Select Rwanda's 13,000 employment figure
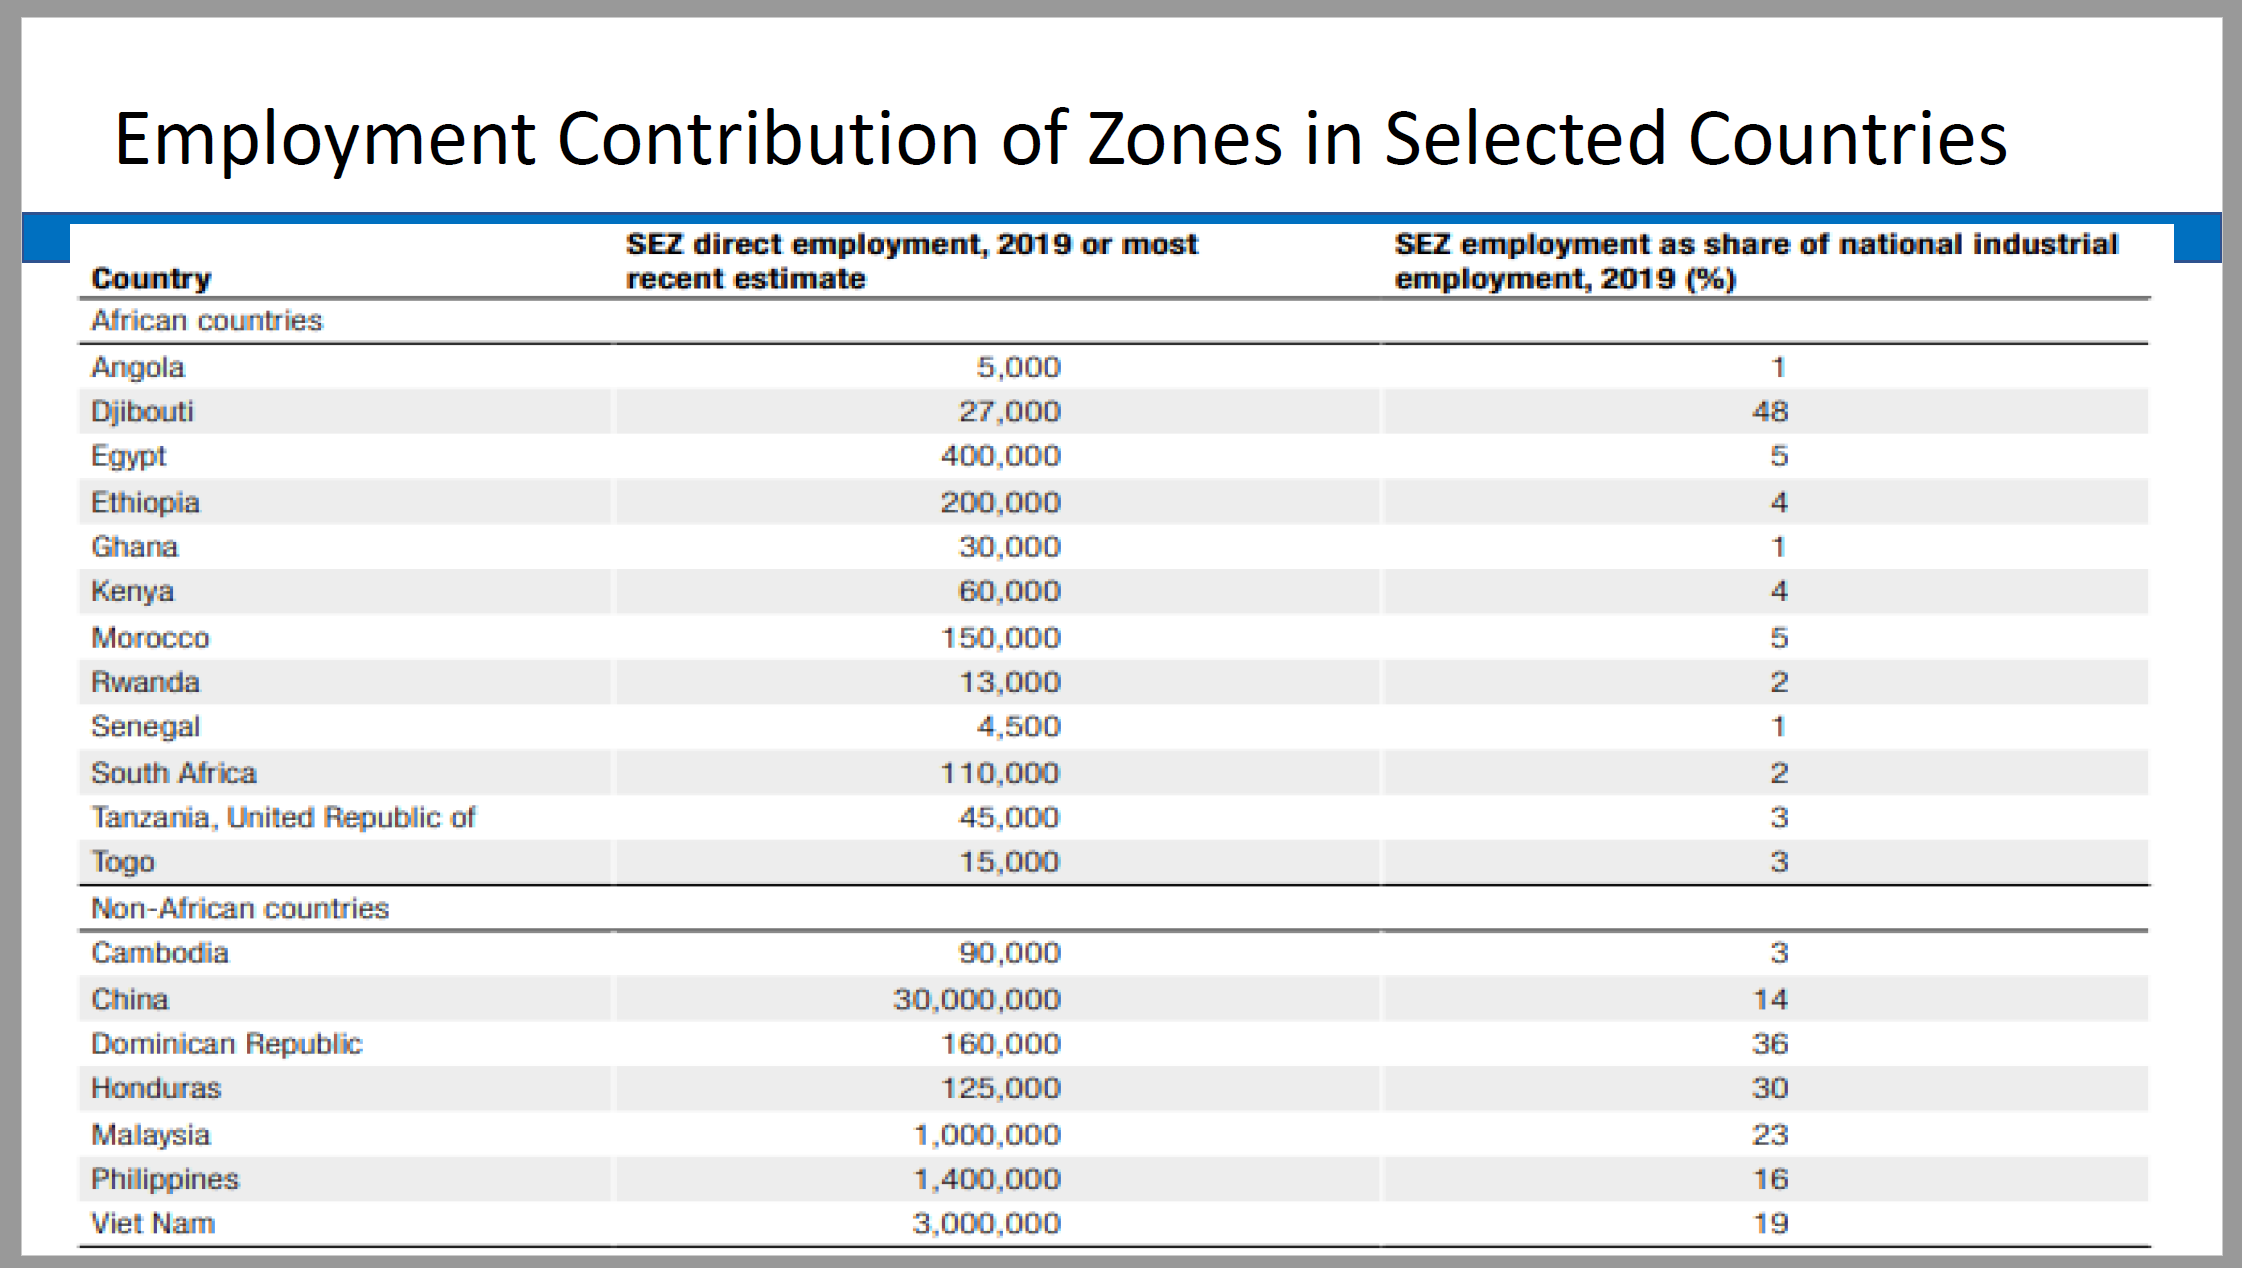This screenshot has width=2242, height=1268. tap(1010, 682)
